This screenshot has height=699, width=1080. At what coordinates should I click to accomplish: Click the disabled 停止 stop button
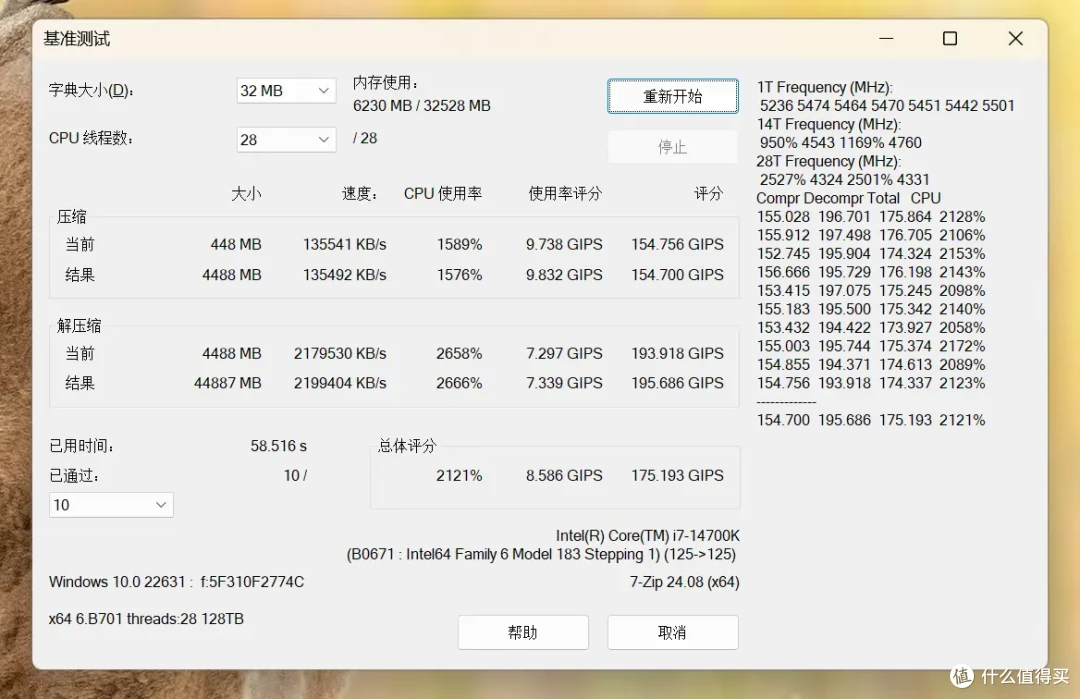[x=672, y=147]
